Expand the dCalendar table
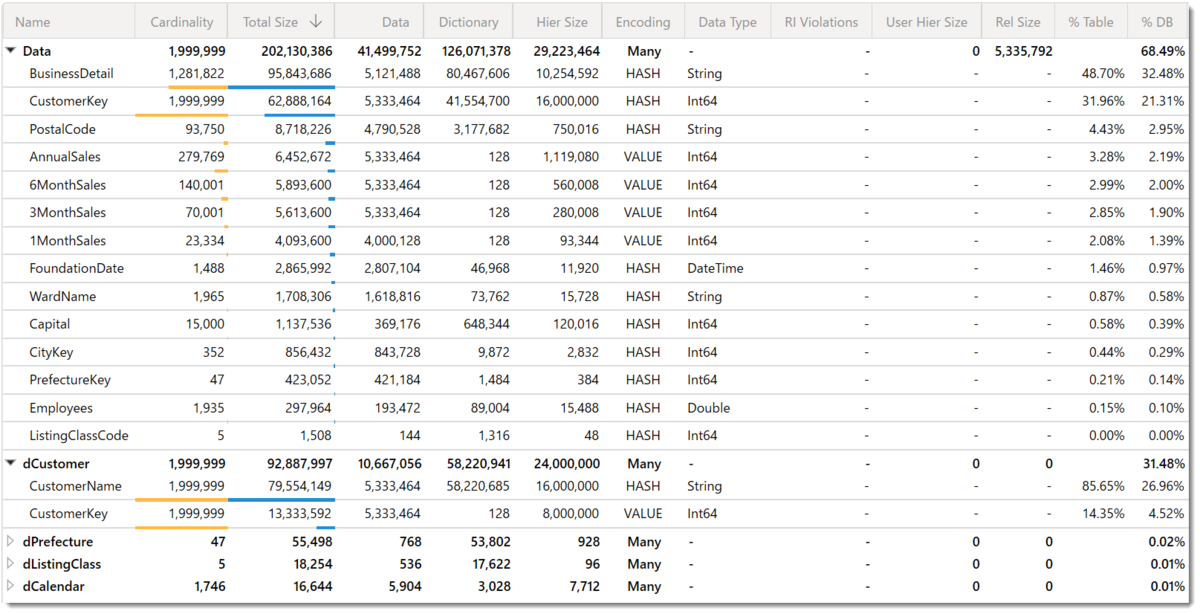Viewport: 1200px width, 614px height. click(11, 586)
